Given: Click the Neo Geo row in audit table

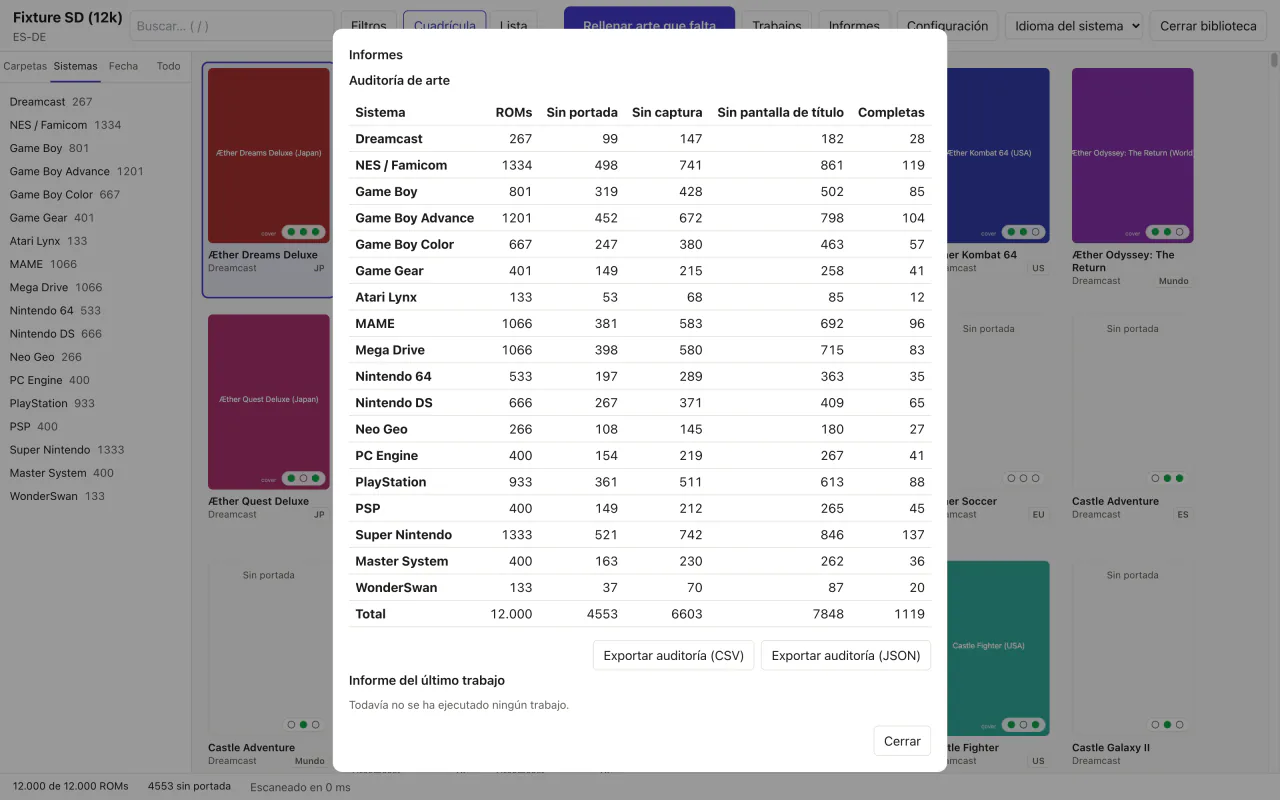Looking at the screenshot, I should click(x=640, y=429).
